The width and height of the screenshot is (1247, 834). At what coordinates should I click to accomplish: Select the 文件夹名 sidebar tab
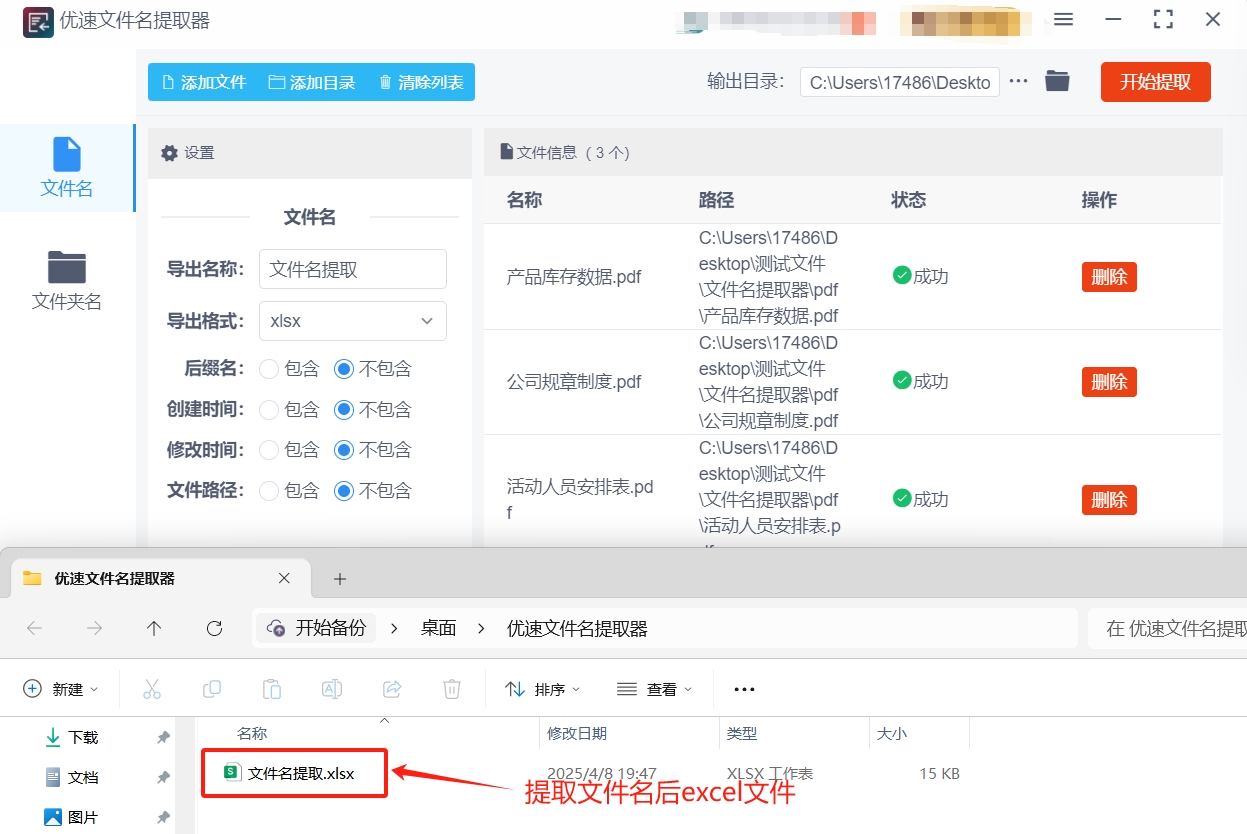67,281
